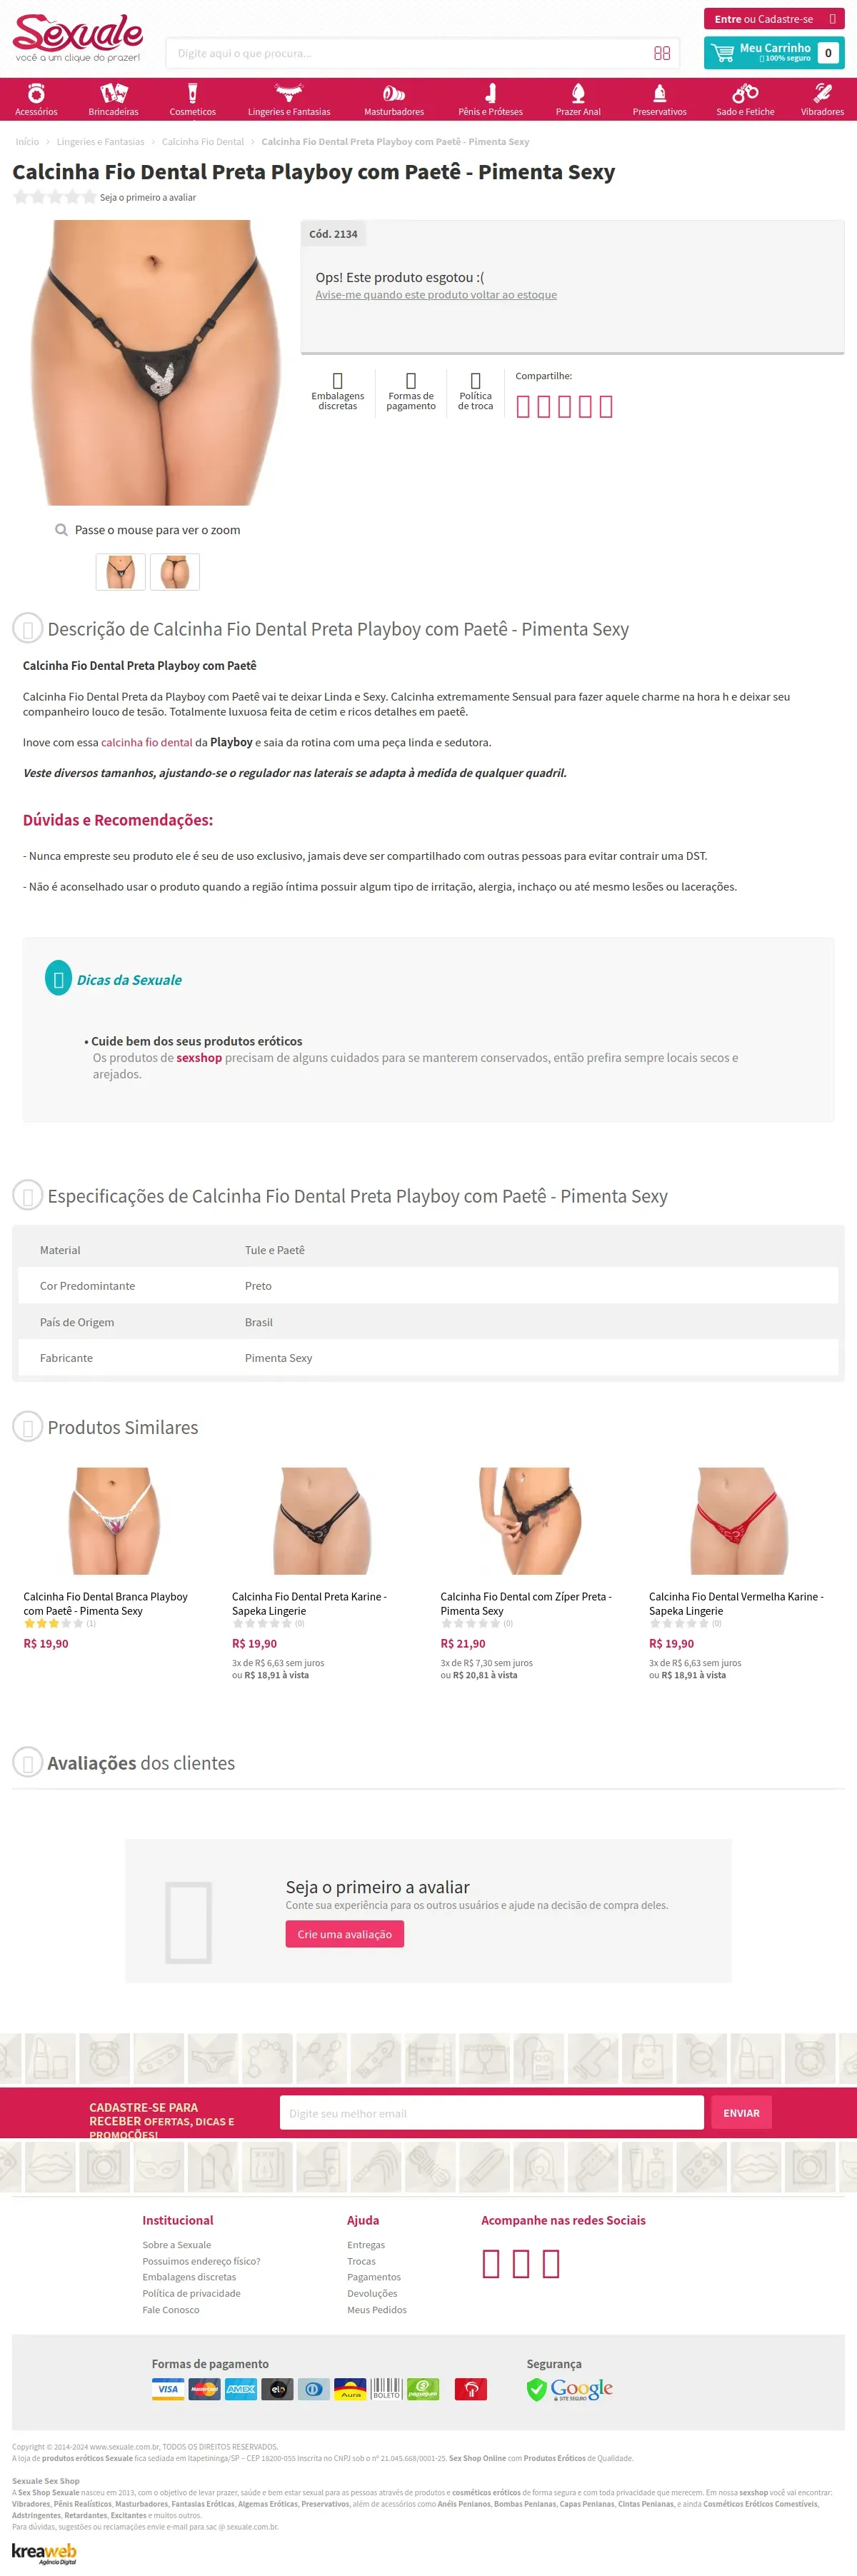
Task: Open Calcinha Fio Dental breadcrumb link
Action: click(x=203, y=142)
